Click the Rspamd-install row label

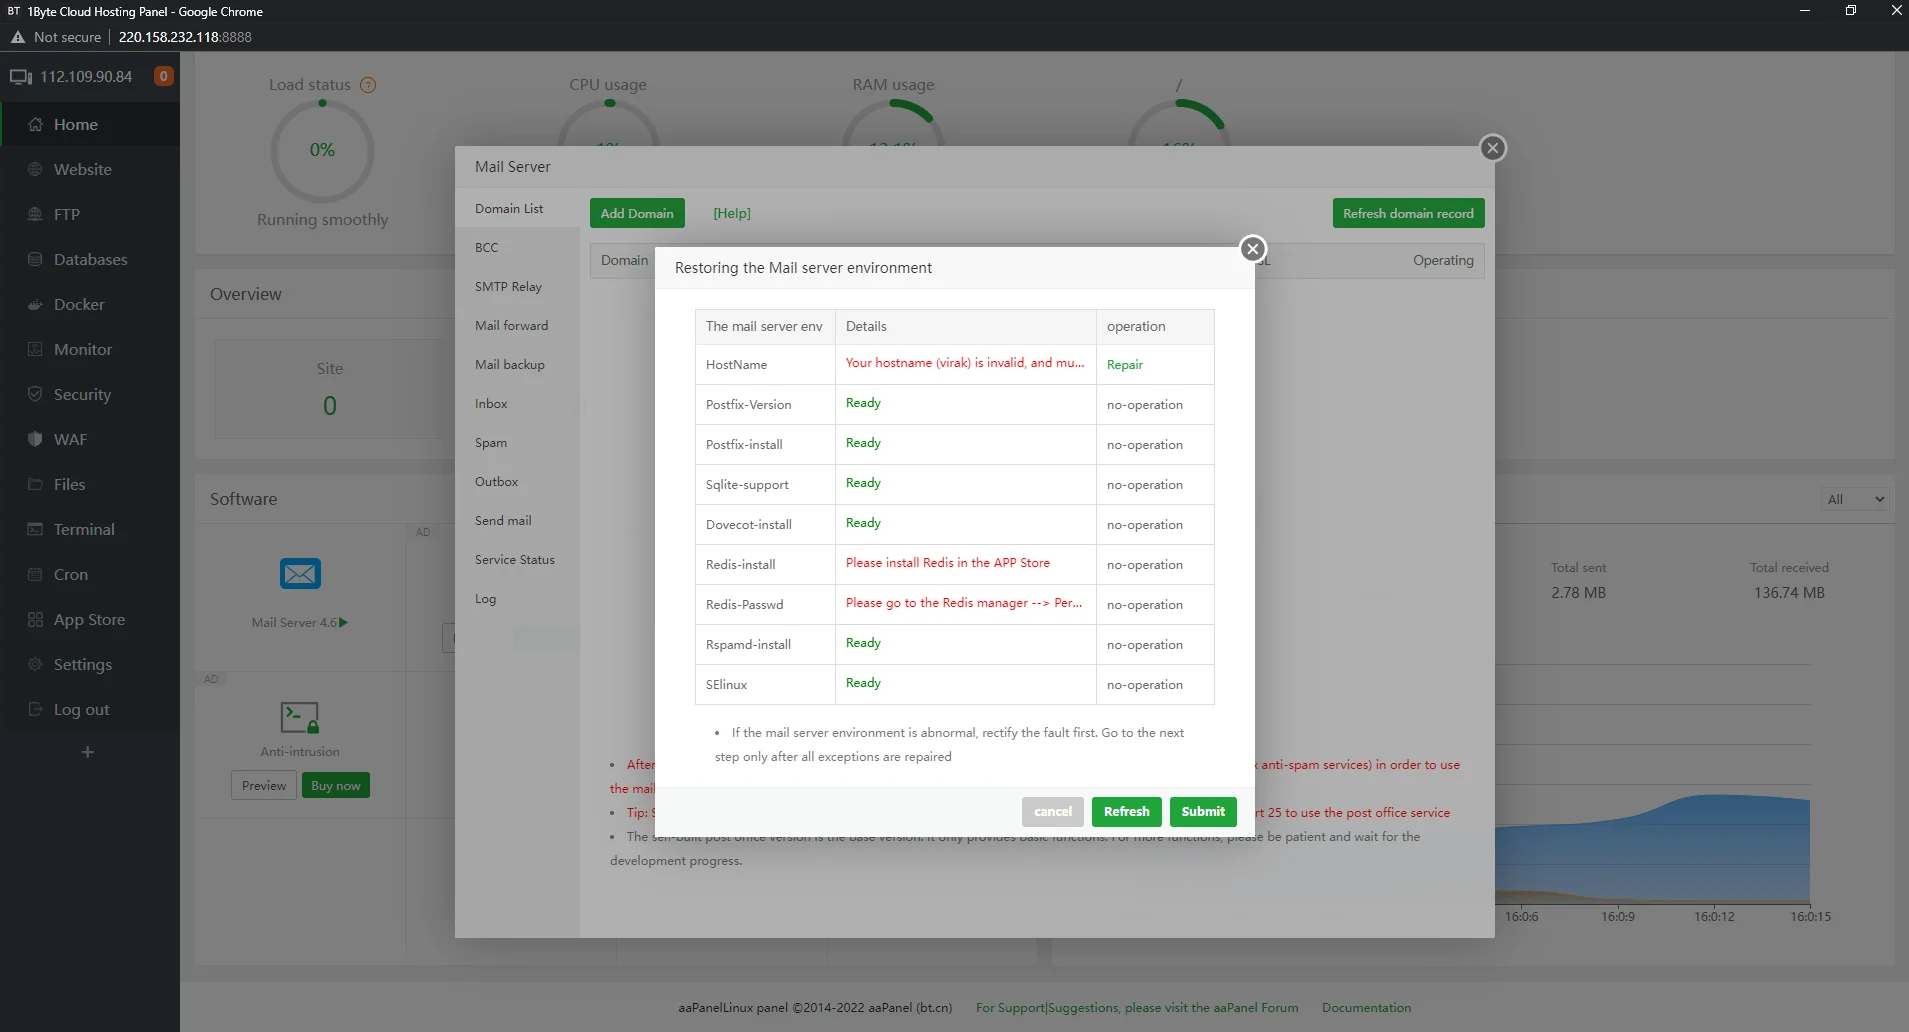748,645
